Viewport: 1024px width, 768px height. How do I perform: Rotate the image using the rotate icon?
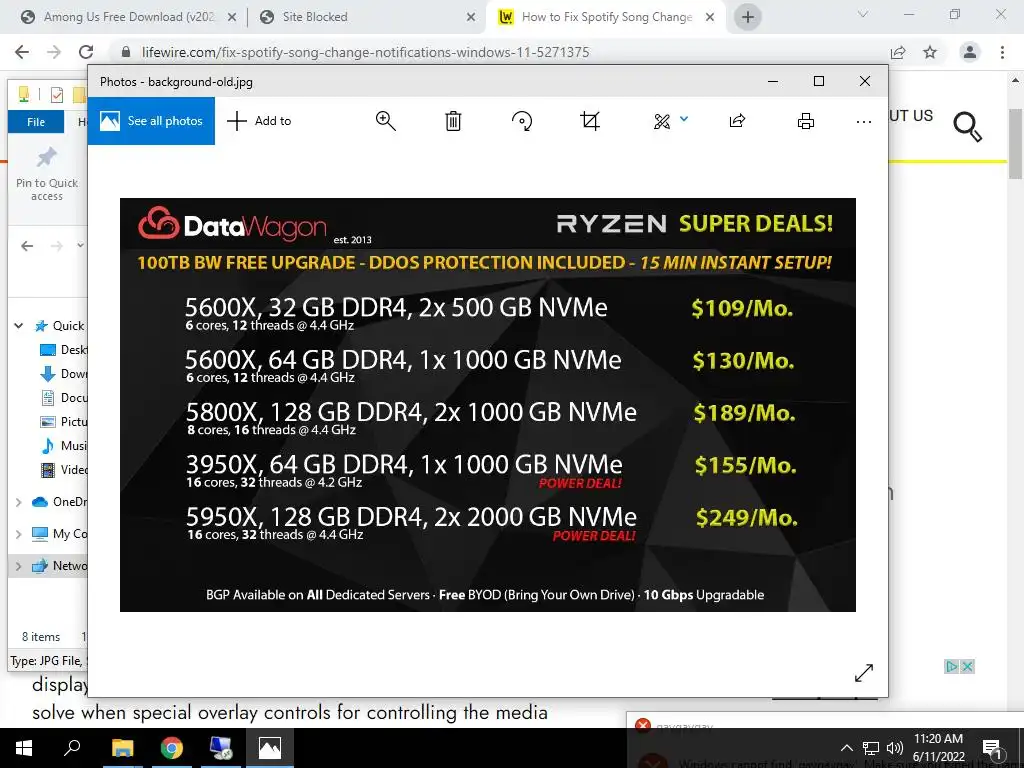pyautogui.click(x=522, y=121)
